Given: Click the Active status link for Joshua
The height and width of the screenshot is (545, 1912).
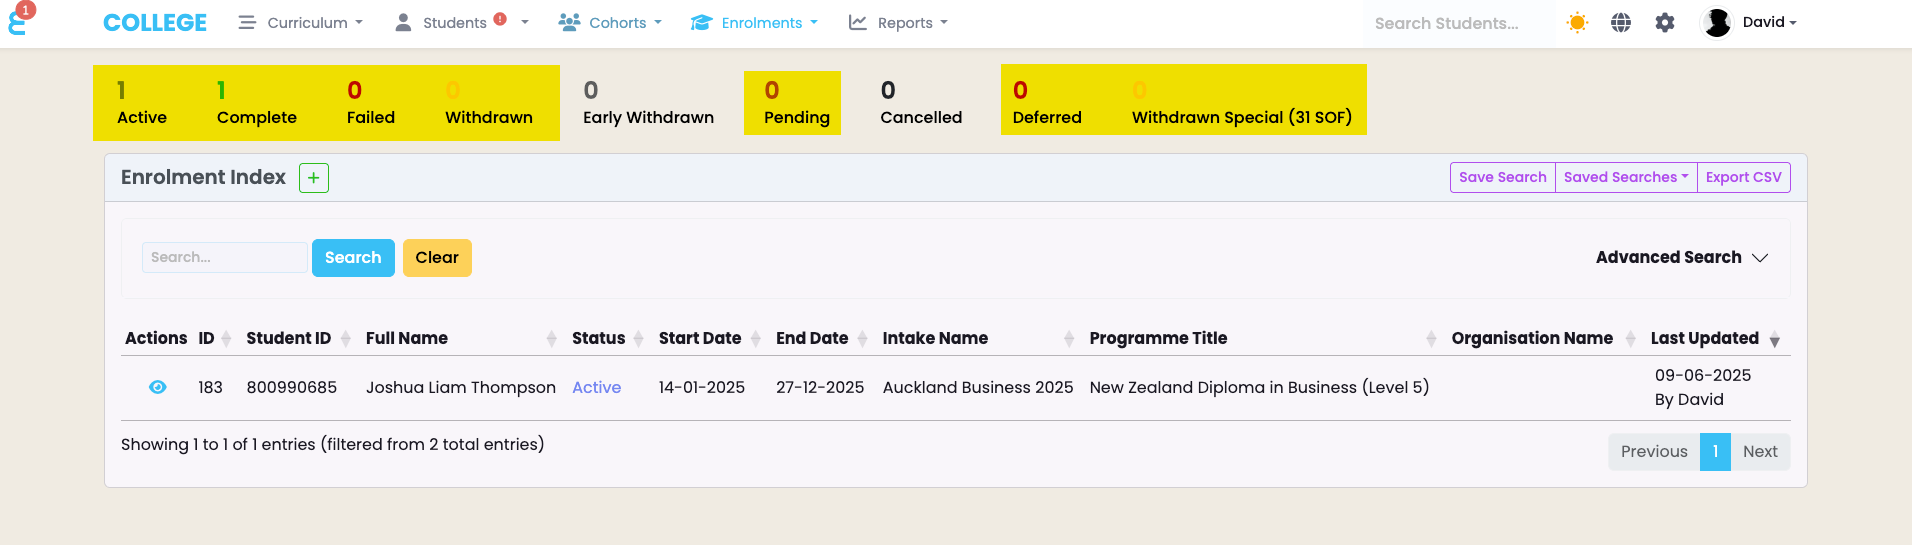Looking at the screenshot, I should pyautogui.click(x=596, y=387).
